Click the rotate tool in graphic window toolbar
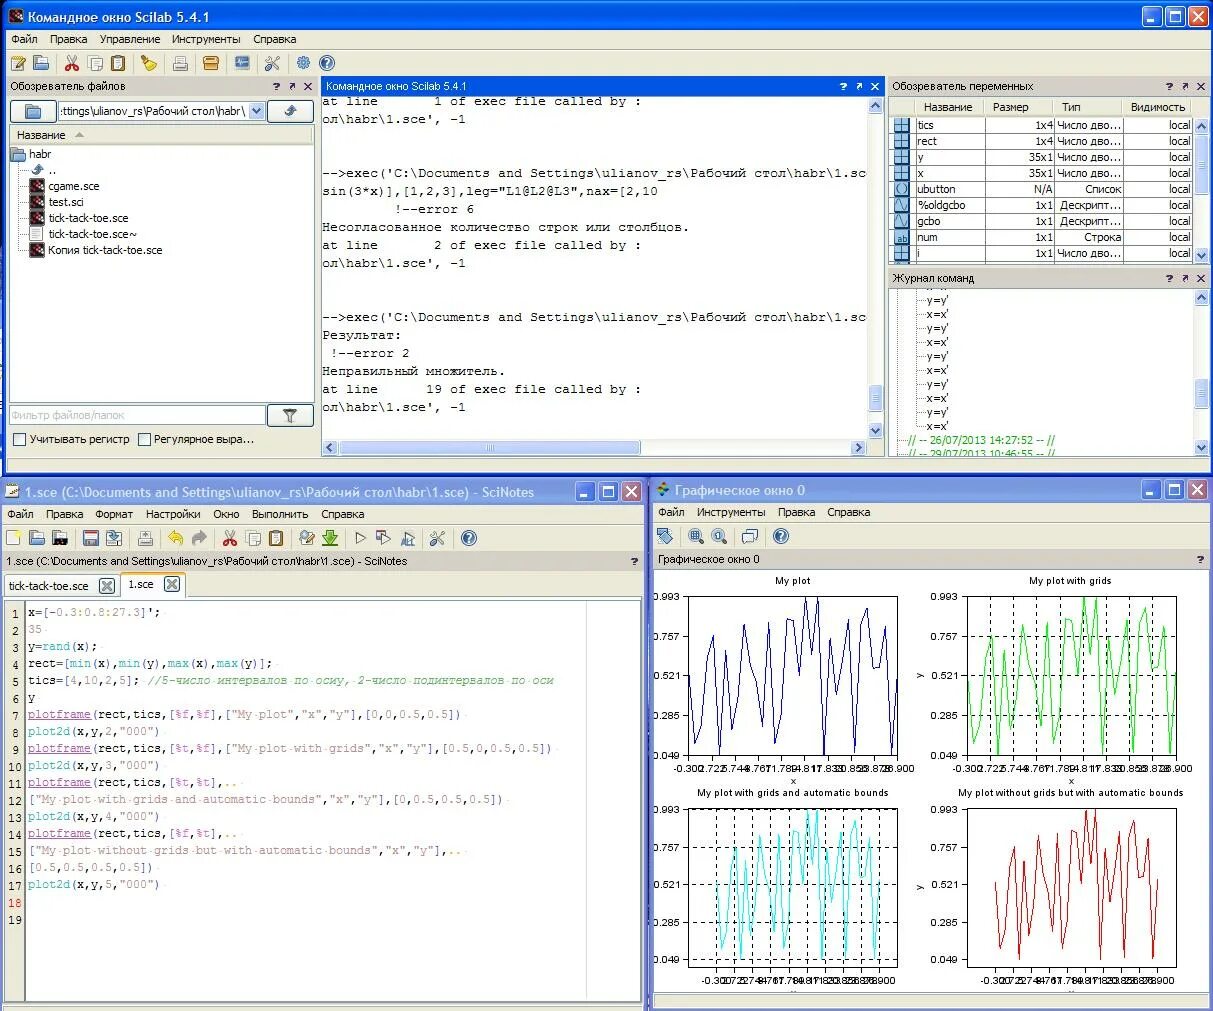This screenshot has width=1213, height=1011. [665, 536]
